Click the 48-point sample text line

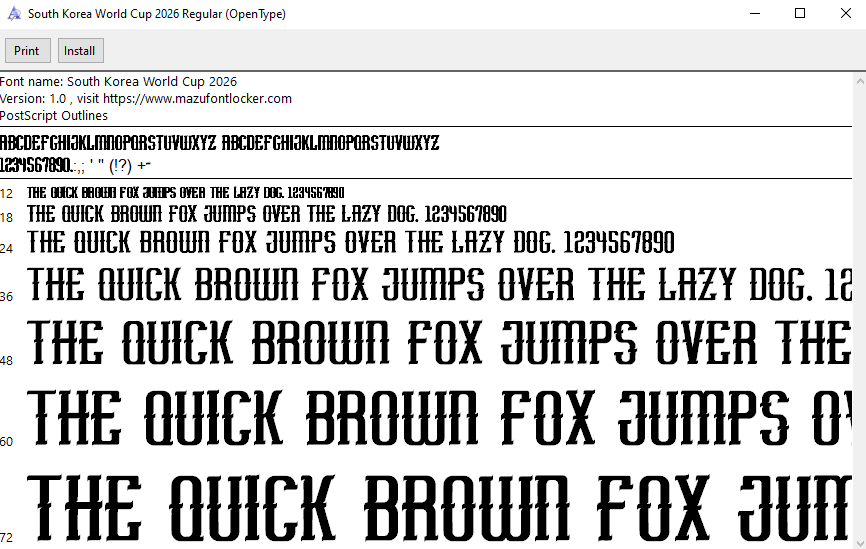click(440, 342)
